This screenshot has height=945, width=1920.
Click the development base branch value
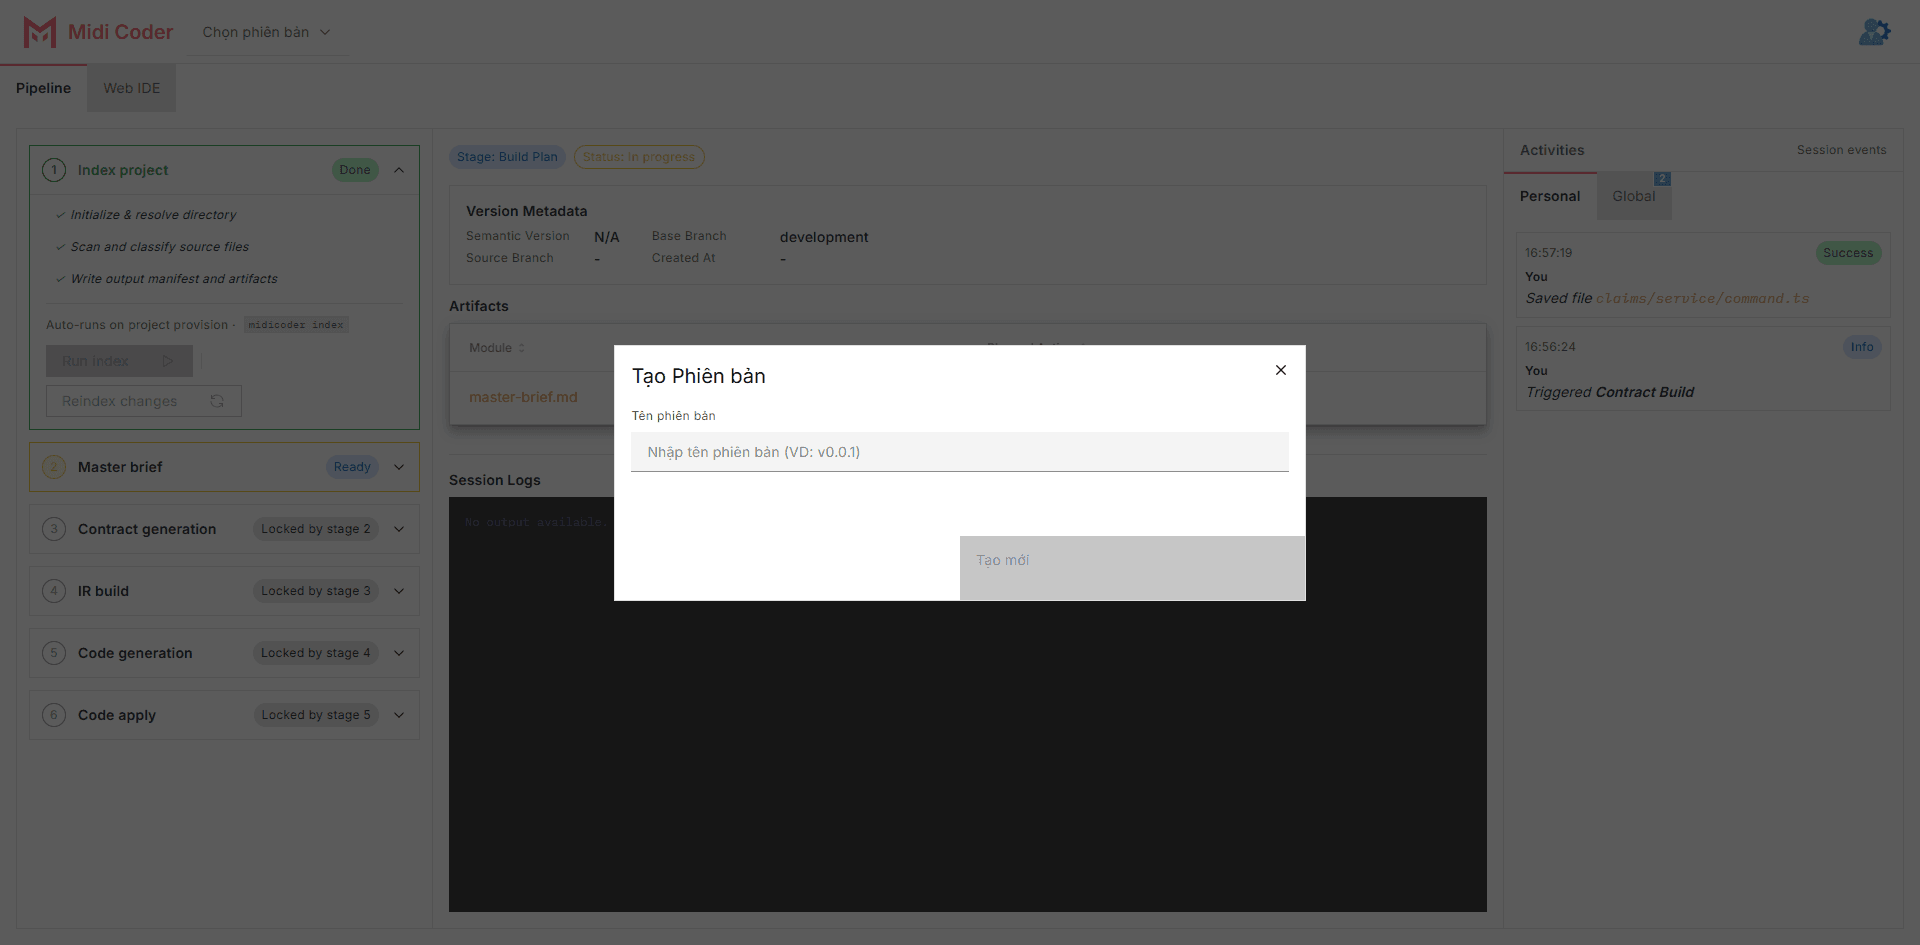(824, 237)
